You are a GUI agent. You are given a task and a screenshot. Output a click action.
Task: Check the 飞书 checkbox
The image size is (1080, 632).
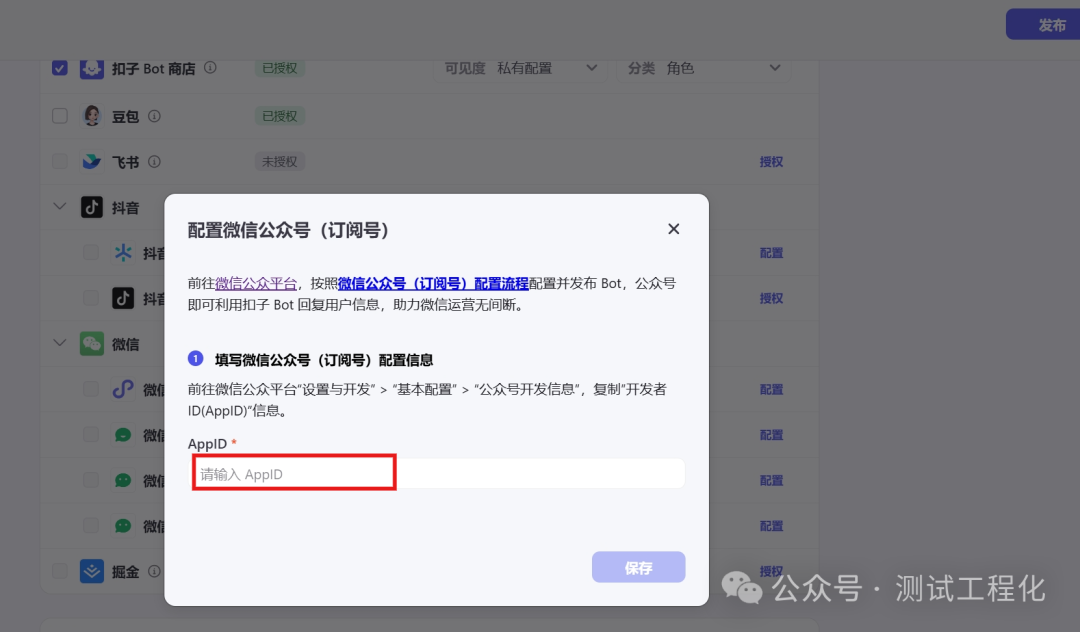pos(60,161)
